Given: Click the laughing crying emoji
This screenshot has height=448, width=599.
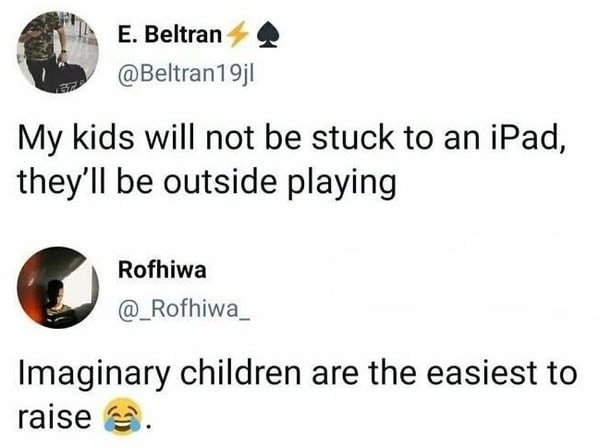Looking at the screenshot, I should pos(122,416).
